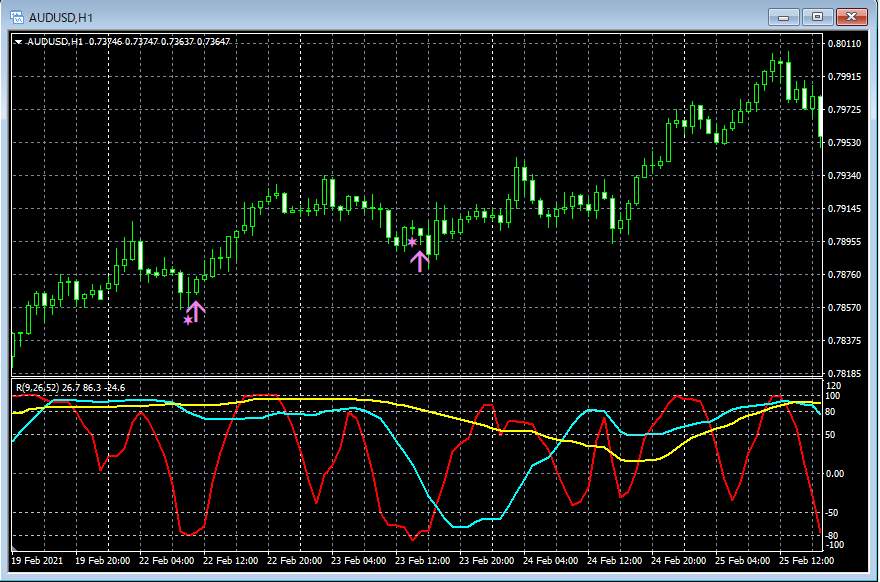Image resolution: width=880 pixels, height=582 pixels.
Task: Click the purple up arrow near 23 Feb 12:00
Action: pos(420,260)
